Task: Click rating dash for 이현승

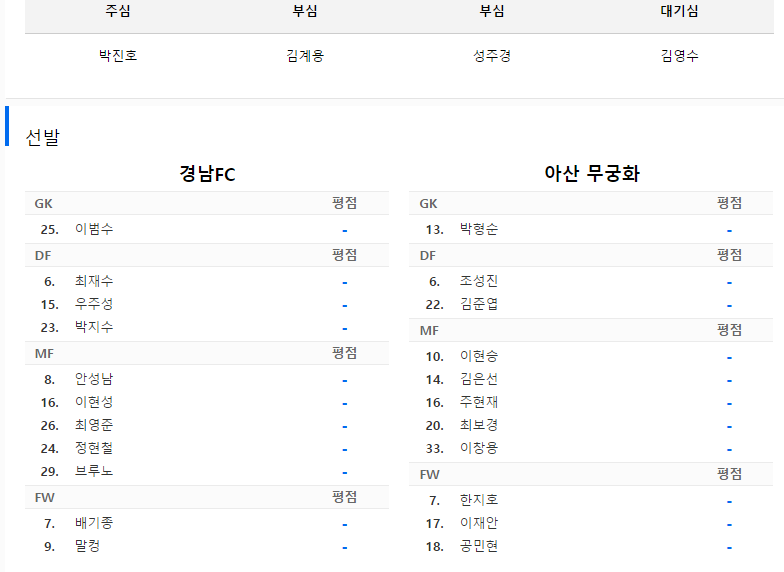Action: [730, 358]
